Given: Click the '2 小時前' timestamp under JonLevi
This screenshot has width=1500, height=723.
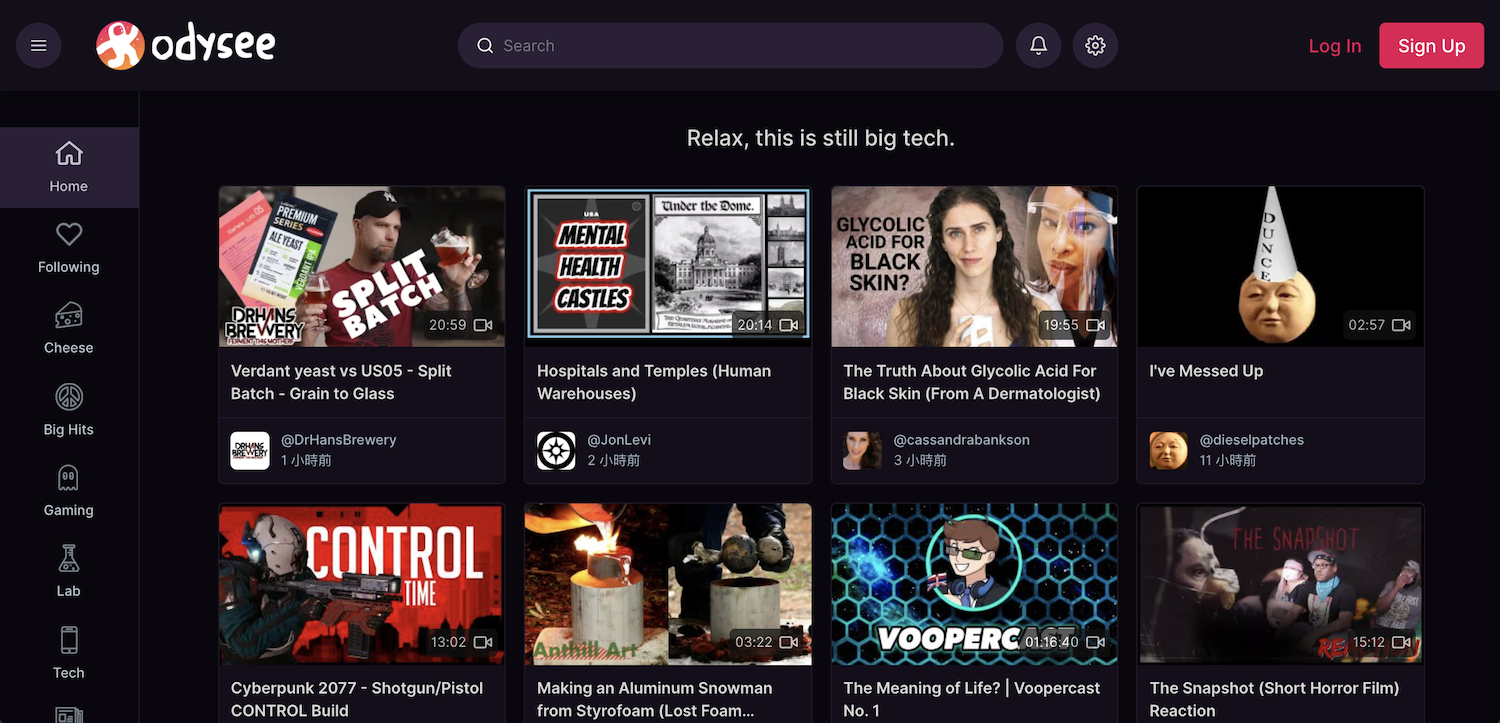Looking at the screenshot, I should (x=613, y=461).
